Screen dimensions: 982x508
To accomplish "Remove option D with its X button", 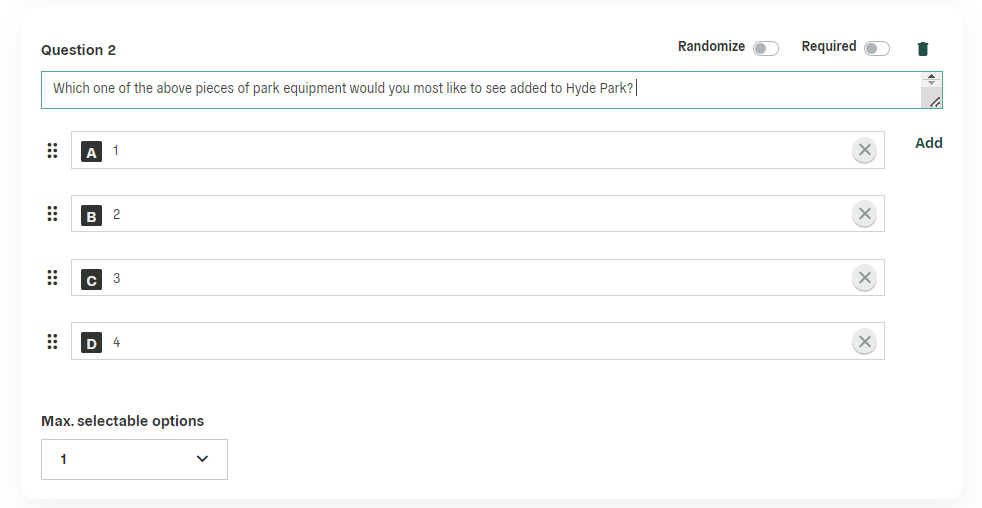I will 864,342.
